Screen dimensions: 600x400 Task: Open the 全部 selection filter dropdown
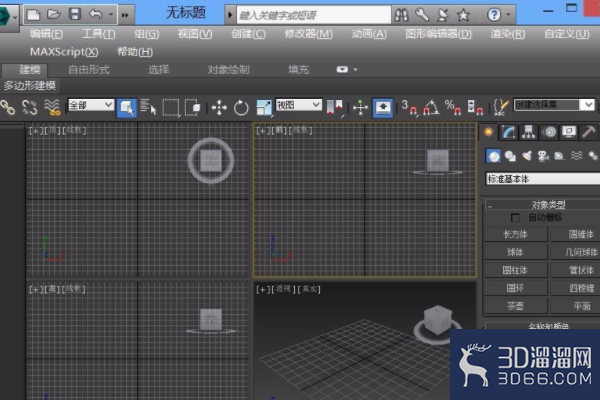91,105
